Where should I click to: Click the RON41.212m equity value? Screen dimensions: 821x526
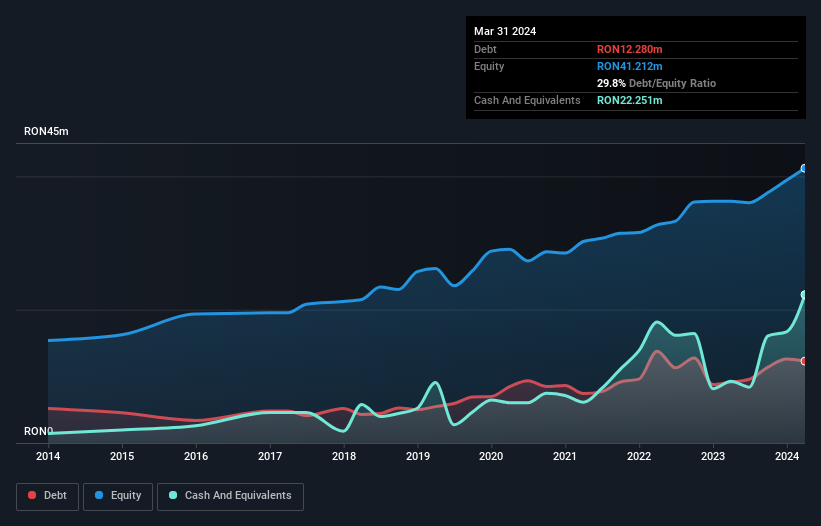click(629, 66)
